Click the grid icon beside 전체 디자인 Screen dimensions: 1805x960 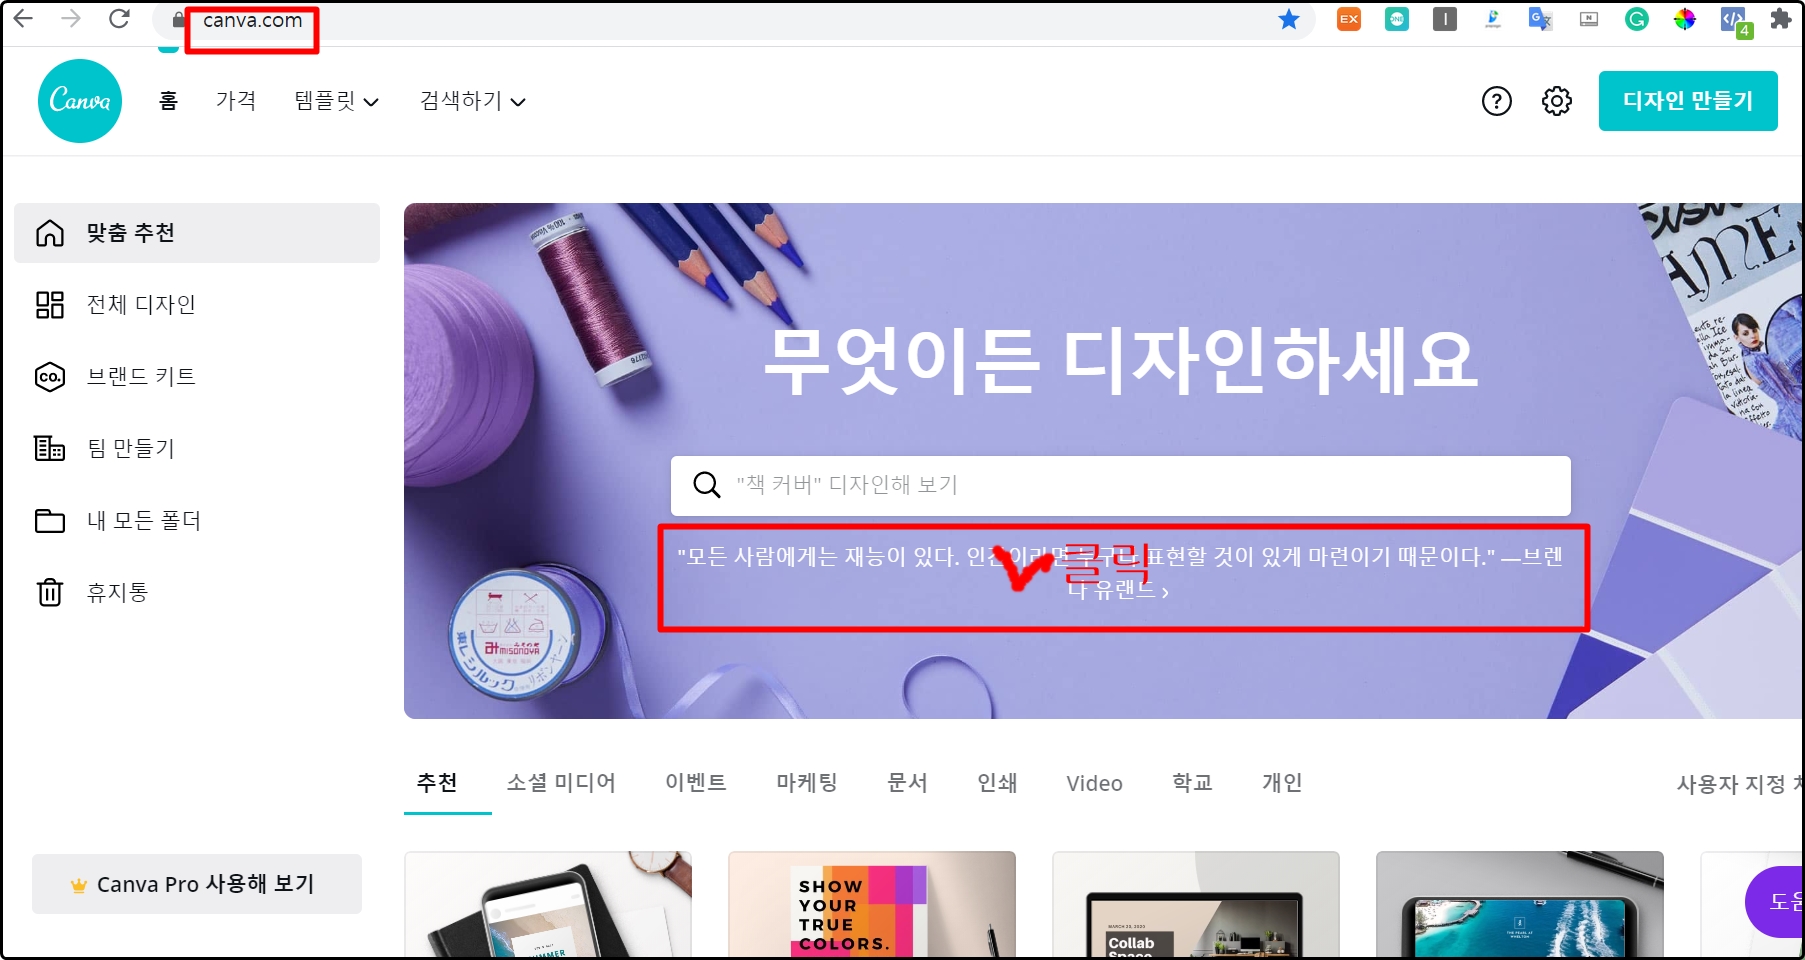tap(50, 305)
